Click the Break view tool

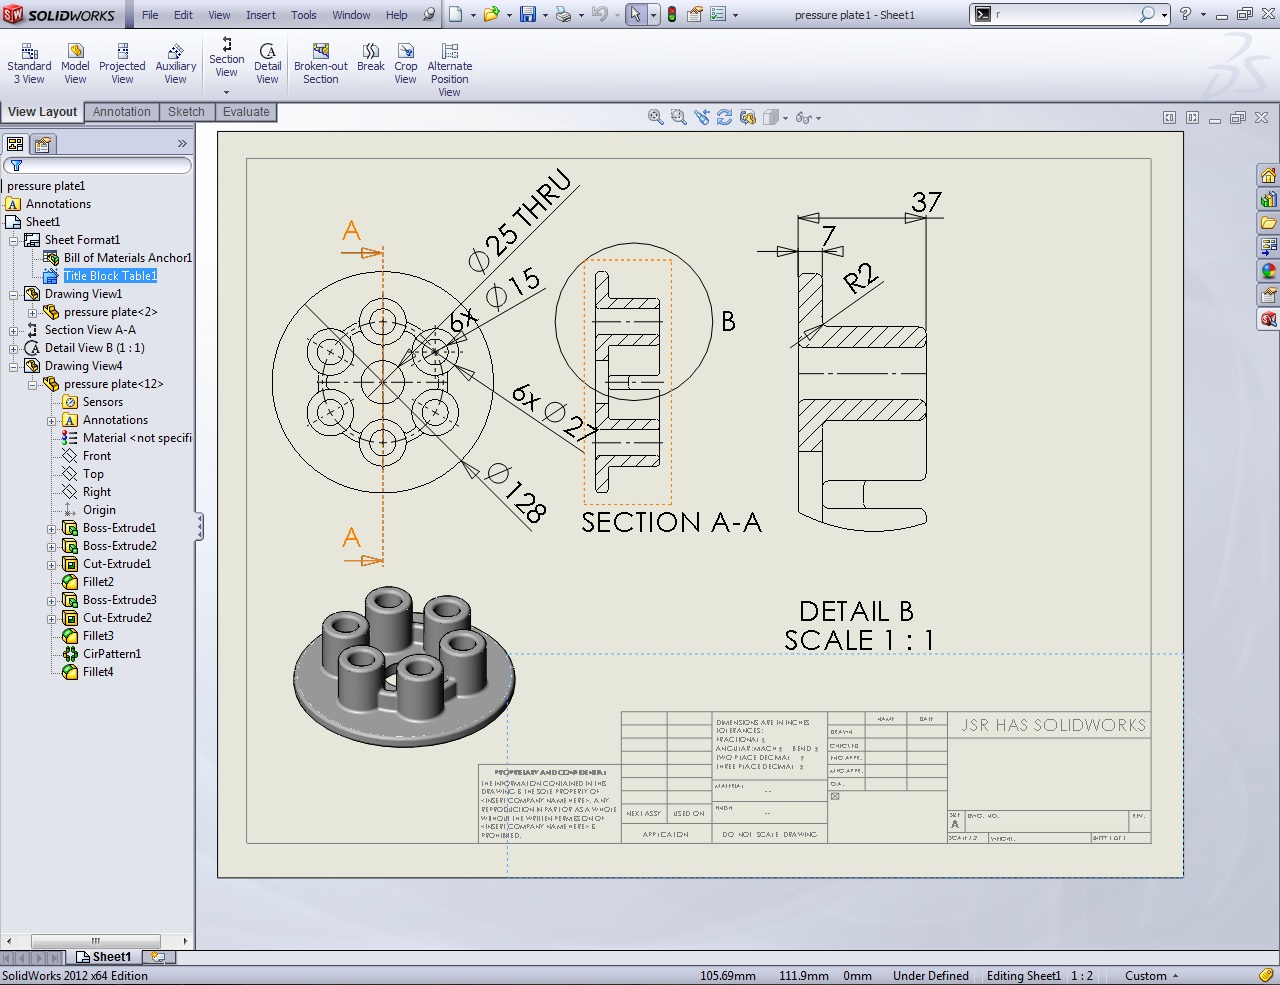pos(371,58)
